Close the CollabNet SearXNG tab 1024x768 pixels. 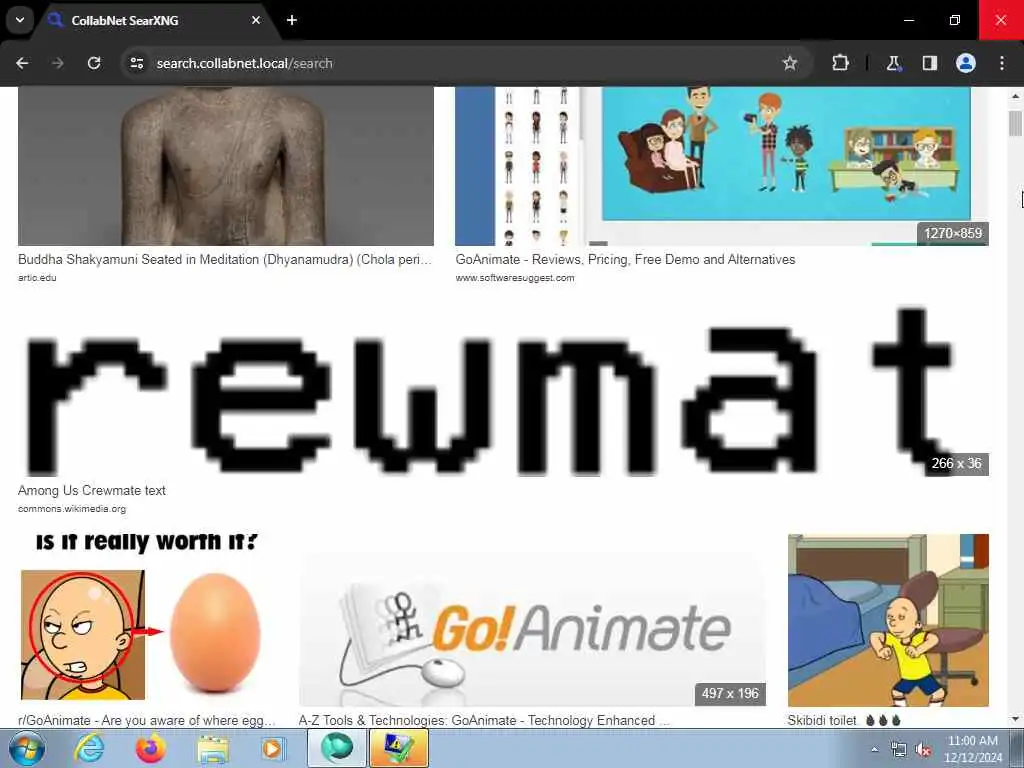[x=256, y=20]
